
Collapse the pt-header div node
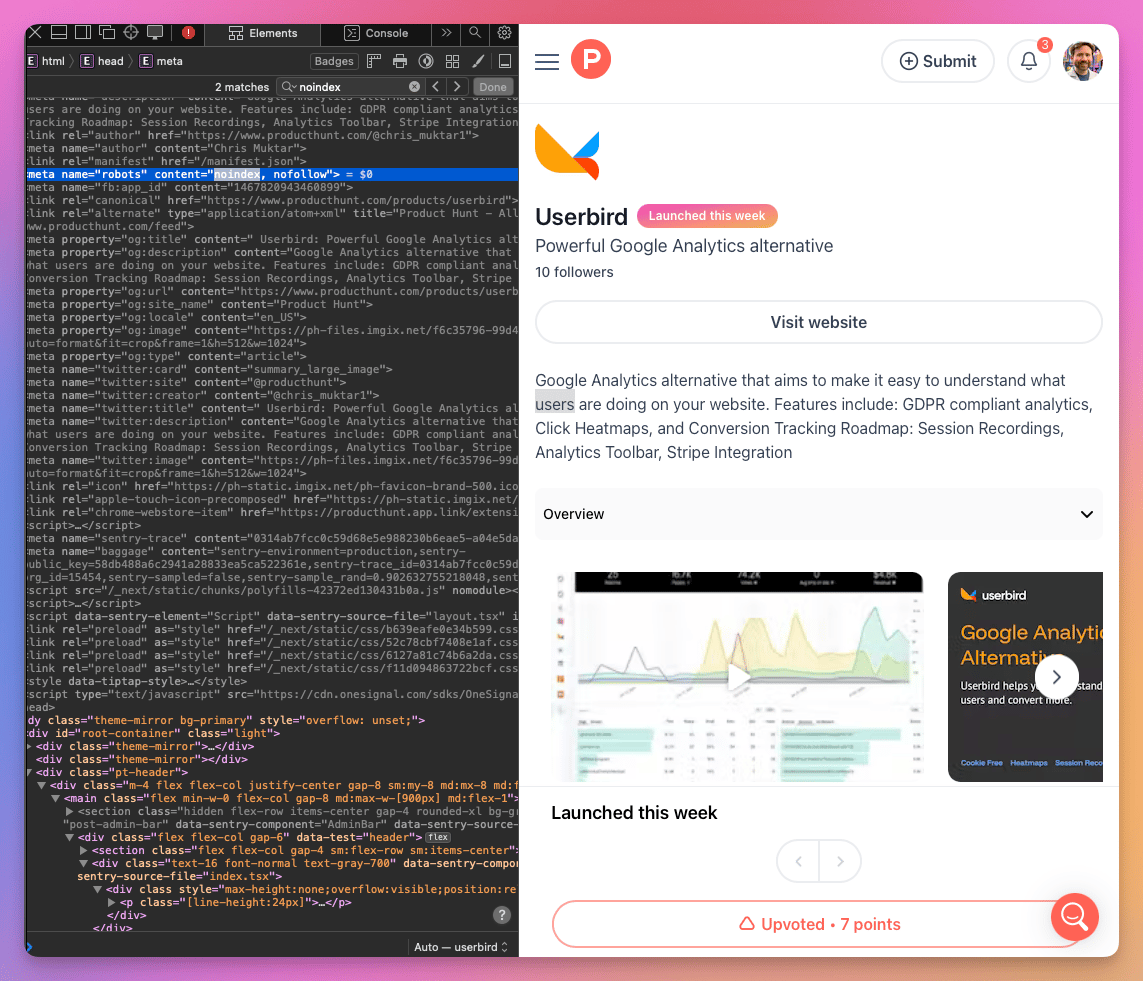click(30, 773)
